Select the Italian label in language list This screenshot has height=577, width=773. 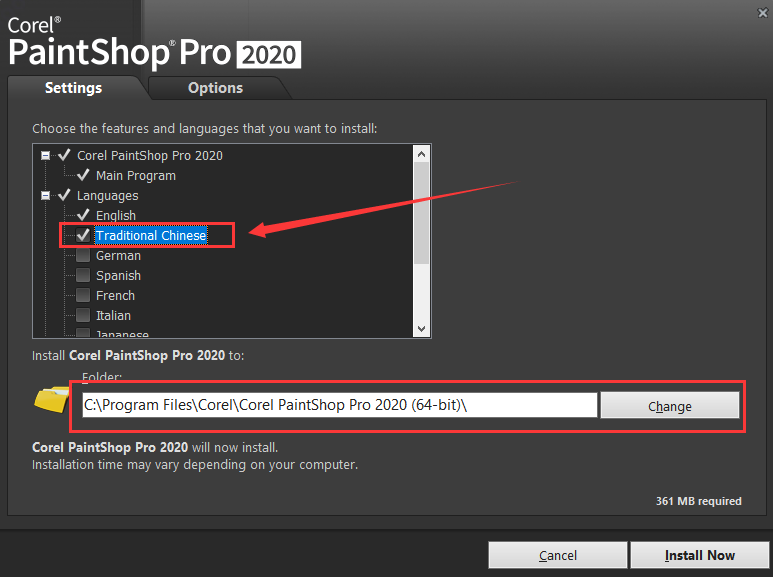(113, 316)
